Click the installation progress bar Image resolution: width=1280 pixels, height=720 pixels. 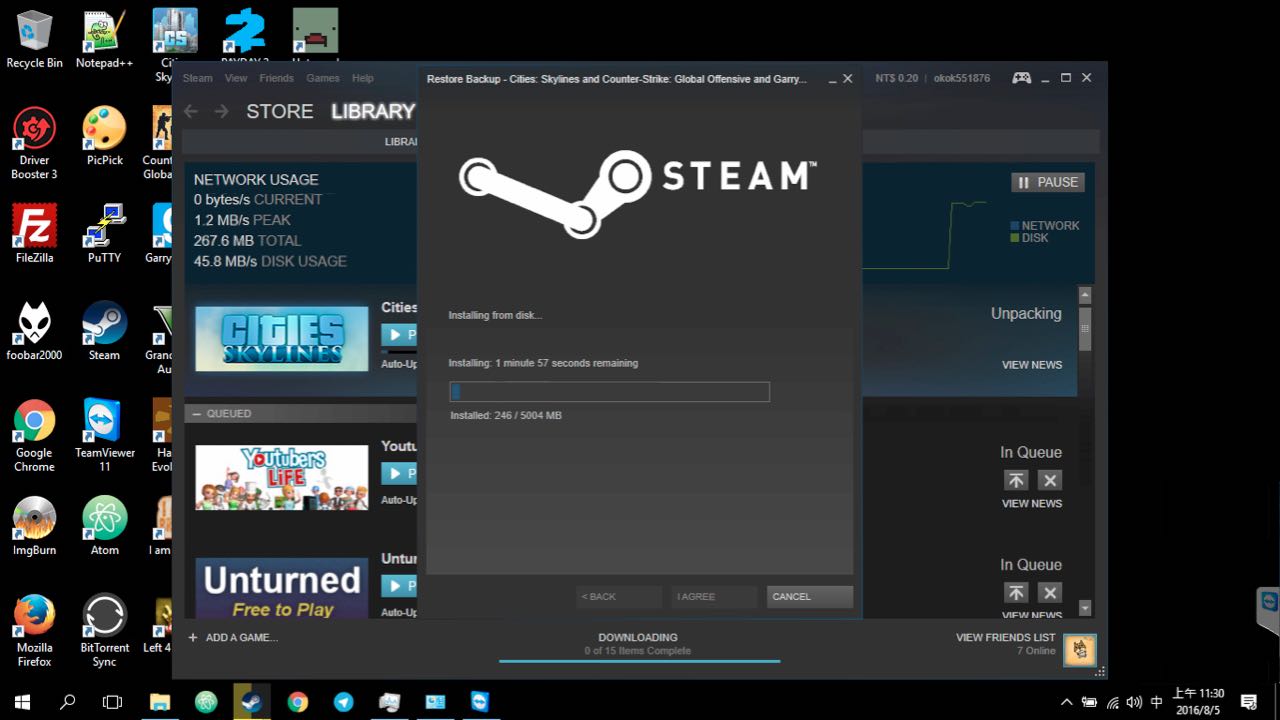[x=610, y=392]
